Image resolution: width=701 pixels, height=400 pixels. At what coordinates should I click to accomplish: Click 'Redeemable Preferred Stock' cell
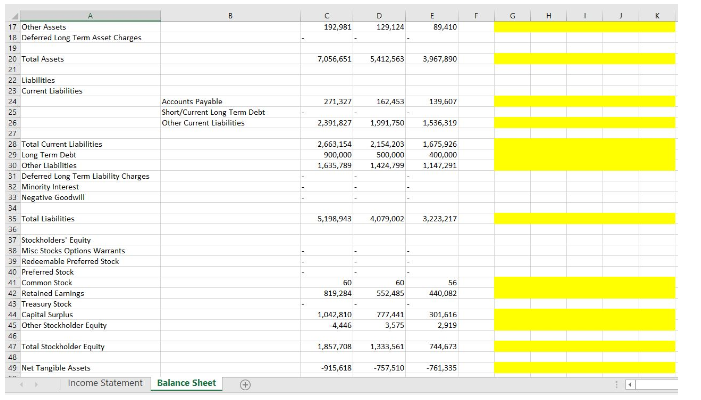(x=90, y=261)
